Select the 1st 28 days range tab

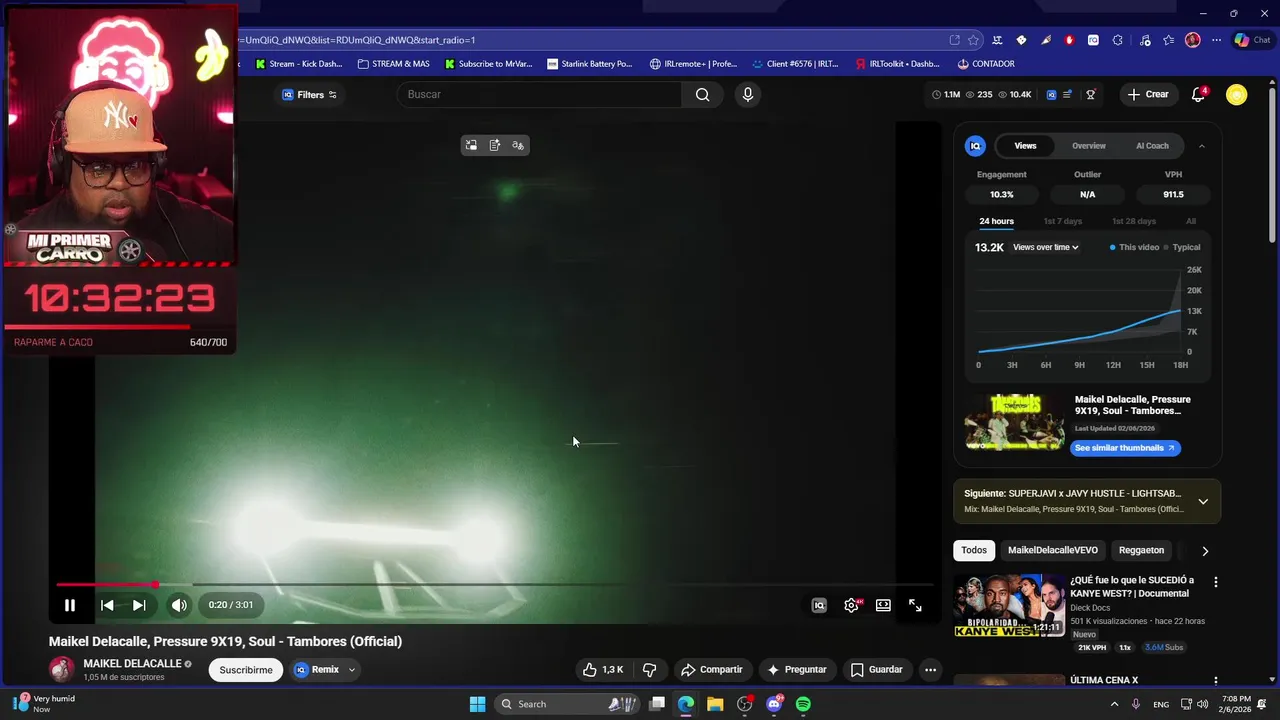(1134, 221)
